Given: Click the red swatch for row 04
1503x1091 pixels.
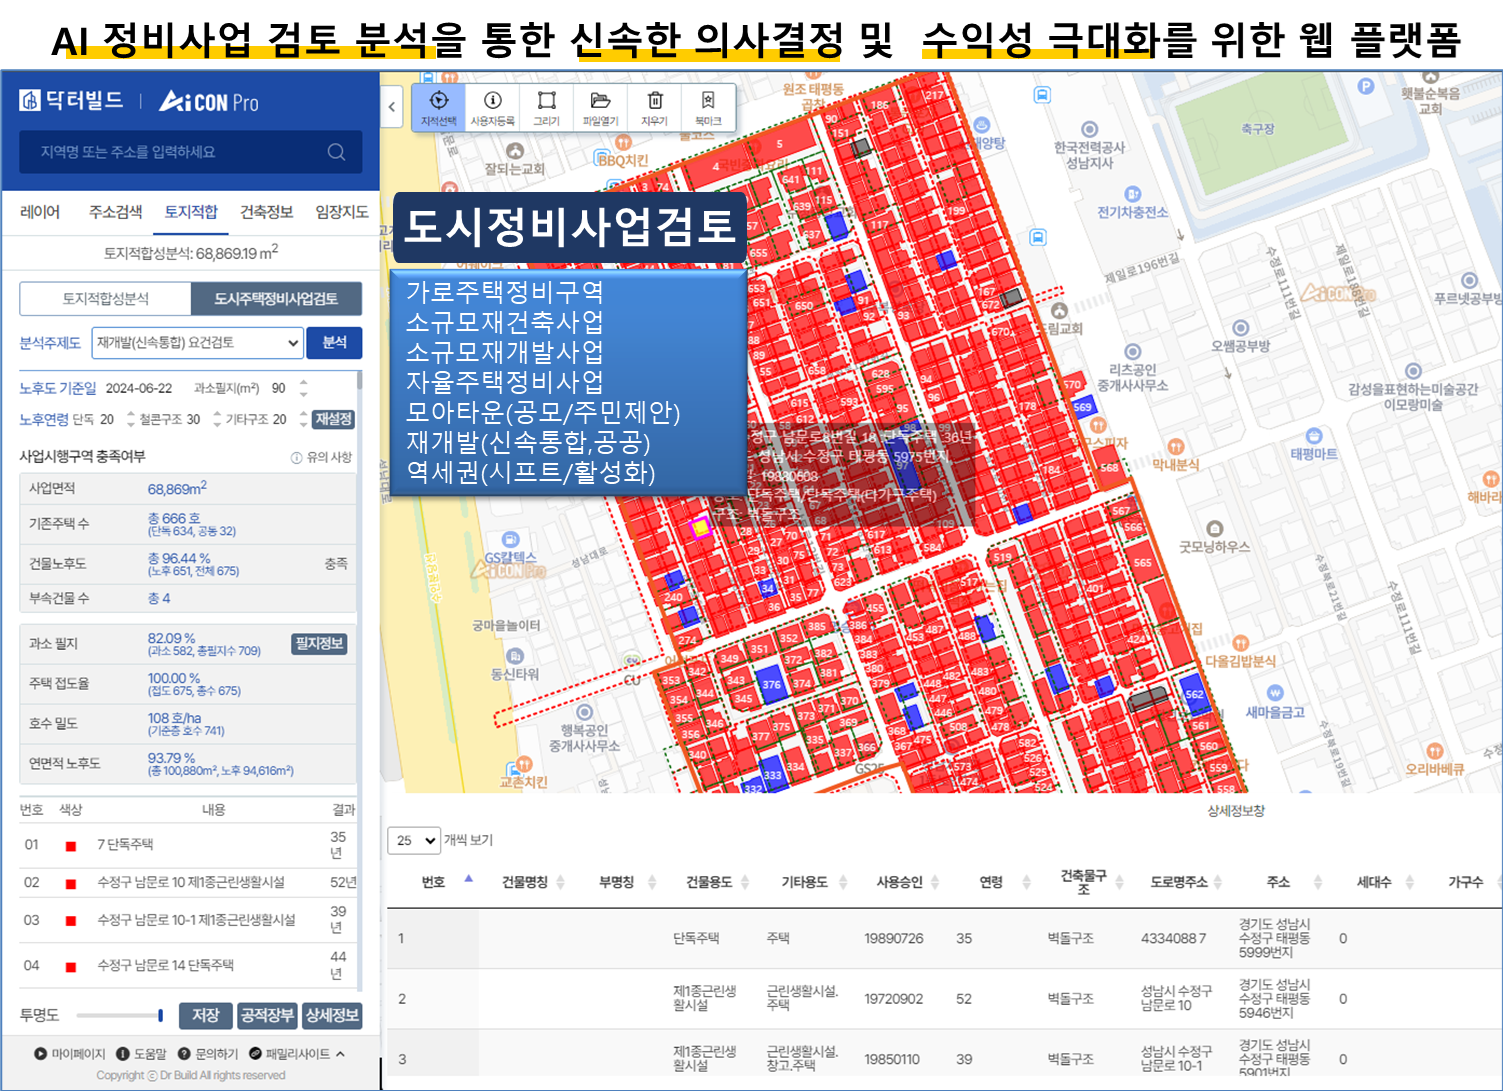Looking at the screenshot, I should coord(71,967).
